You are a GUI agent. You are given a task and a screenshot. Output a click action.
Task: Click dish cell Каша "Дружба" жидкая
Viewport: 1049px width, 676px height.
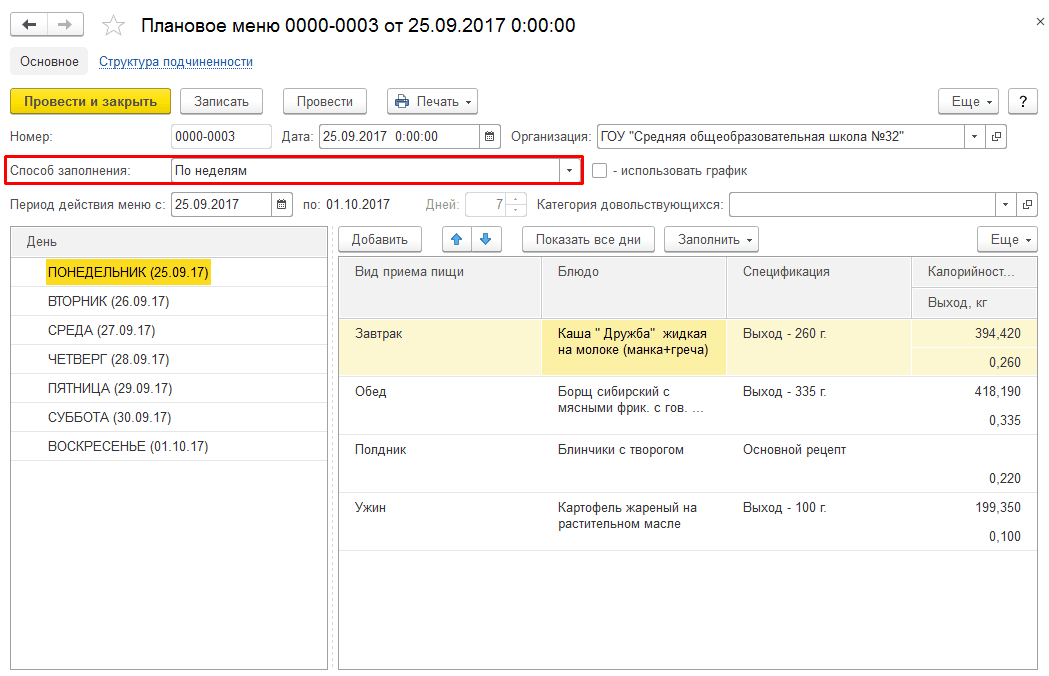[x=634, y=347]
